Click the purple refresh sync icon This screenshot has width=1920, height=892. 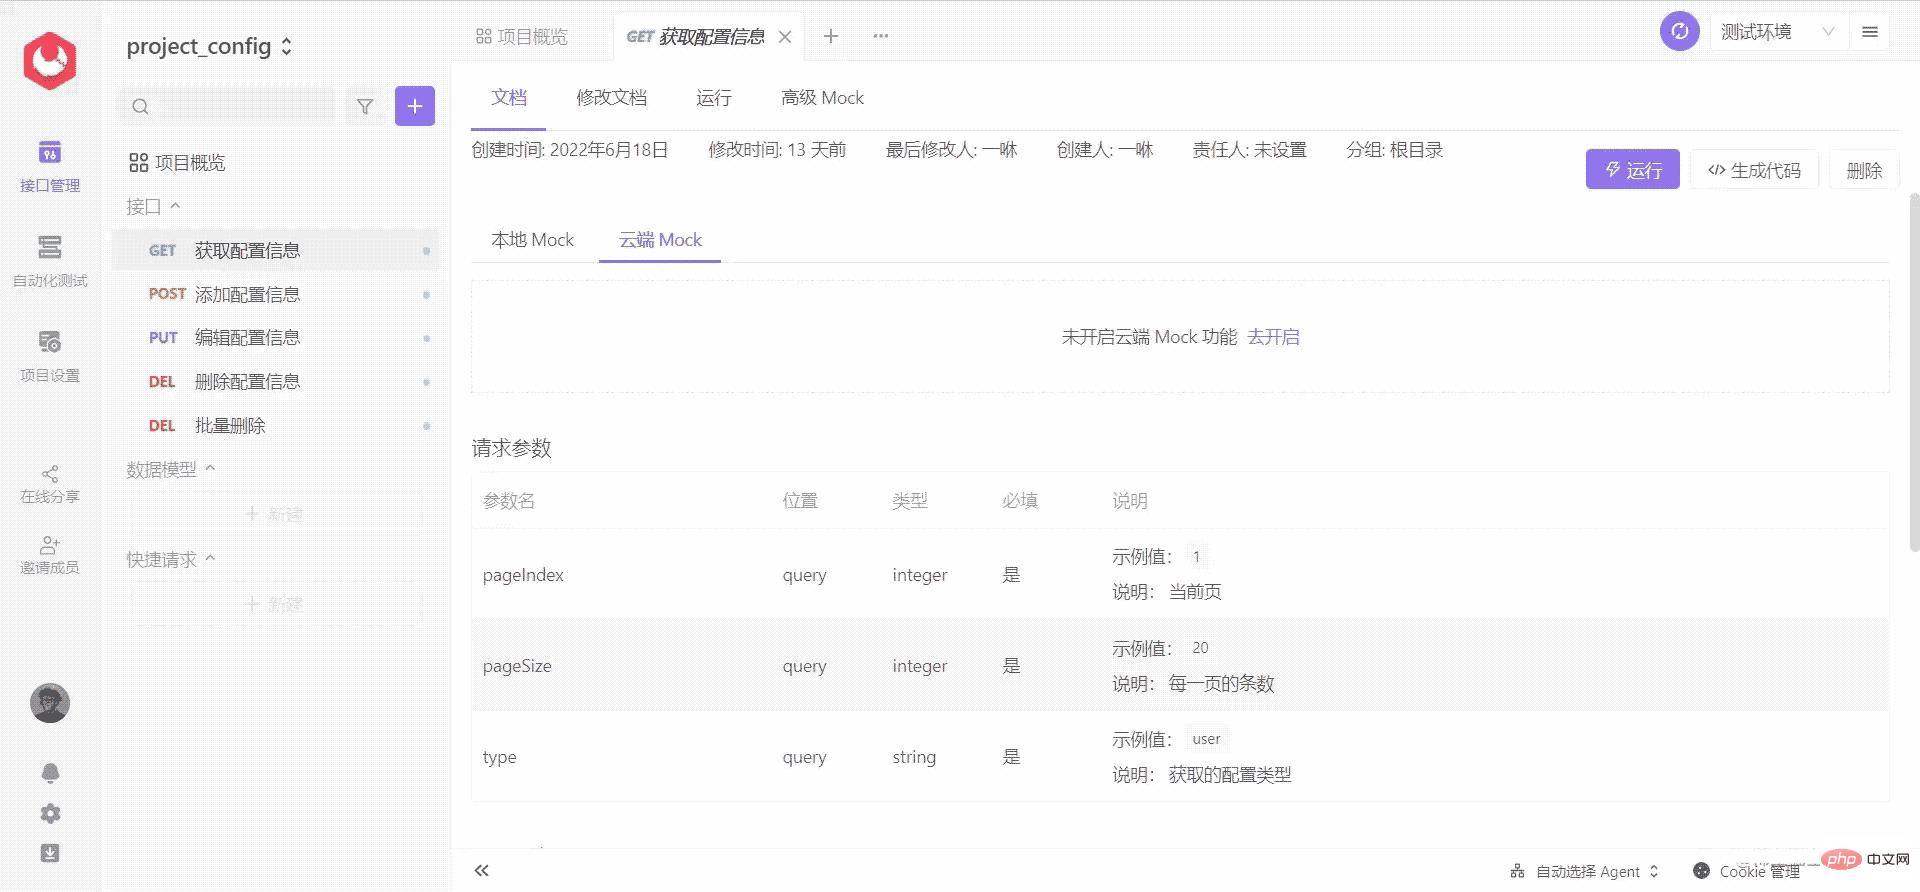click(x=1680, y=31)
